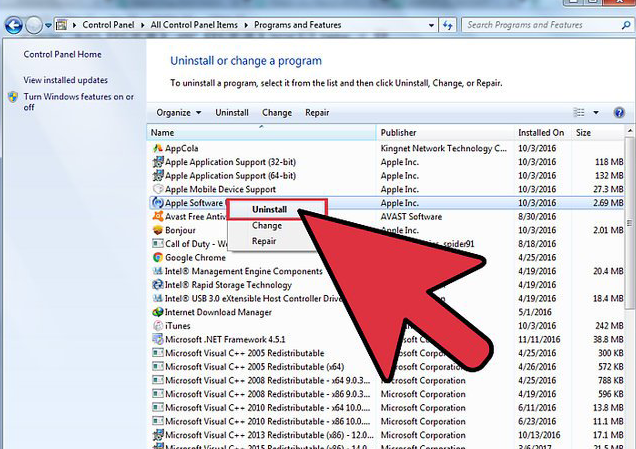This screenshot has height=449, width=636.
Task: Choose Repair in the context menu
Action: (264, 241)
